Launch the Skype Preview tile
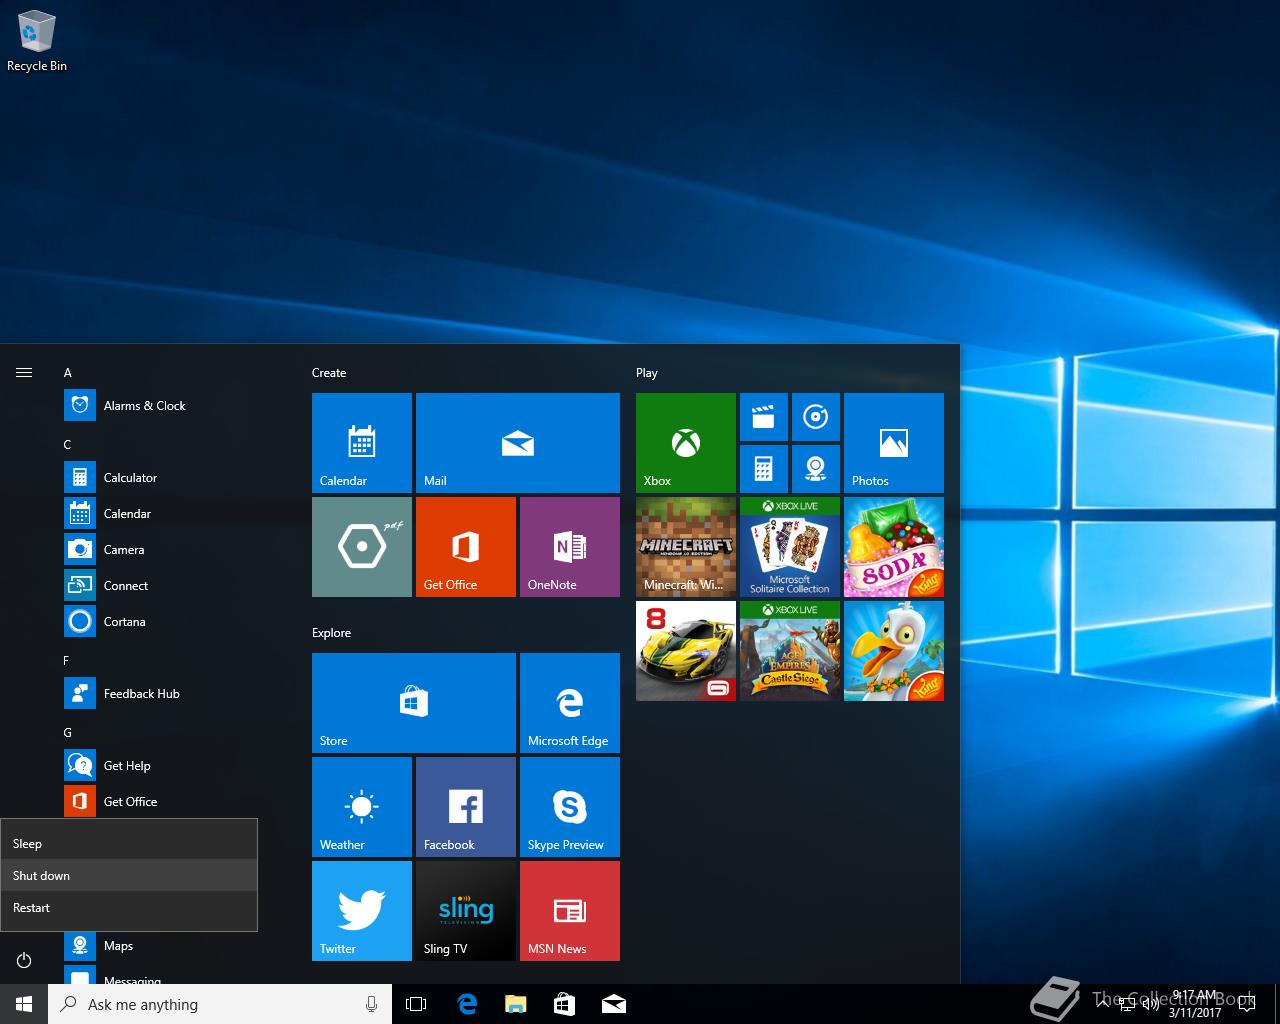The height and width of the screenshot is (1024, 1280). (x=570, y=807)
